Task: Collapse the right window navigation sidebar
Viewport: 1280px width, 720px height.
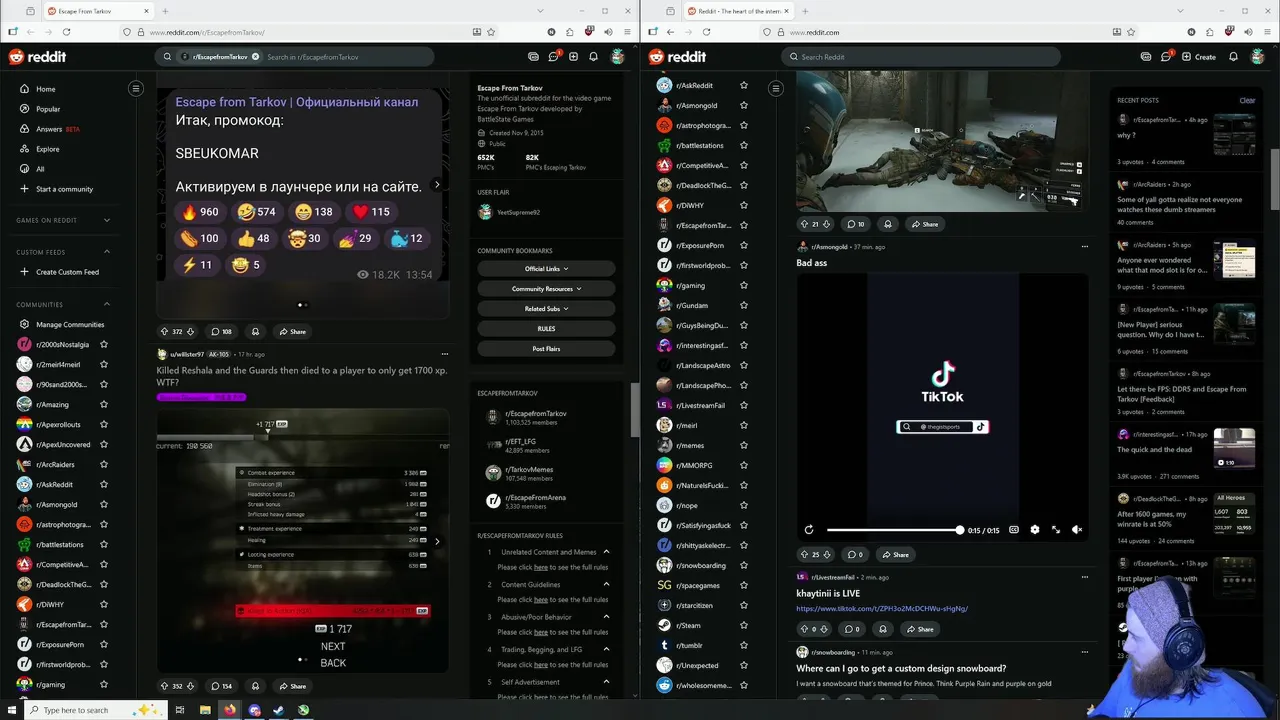Action: point(776,89)
